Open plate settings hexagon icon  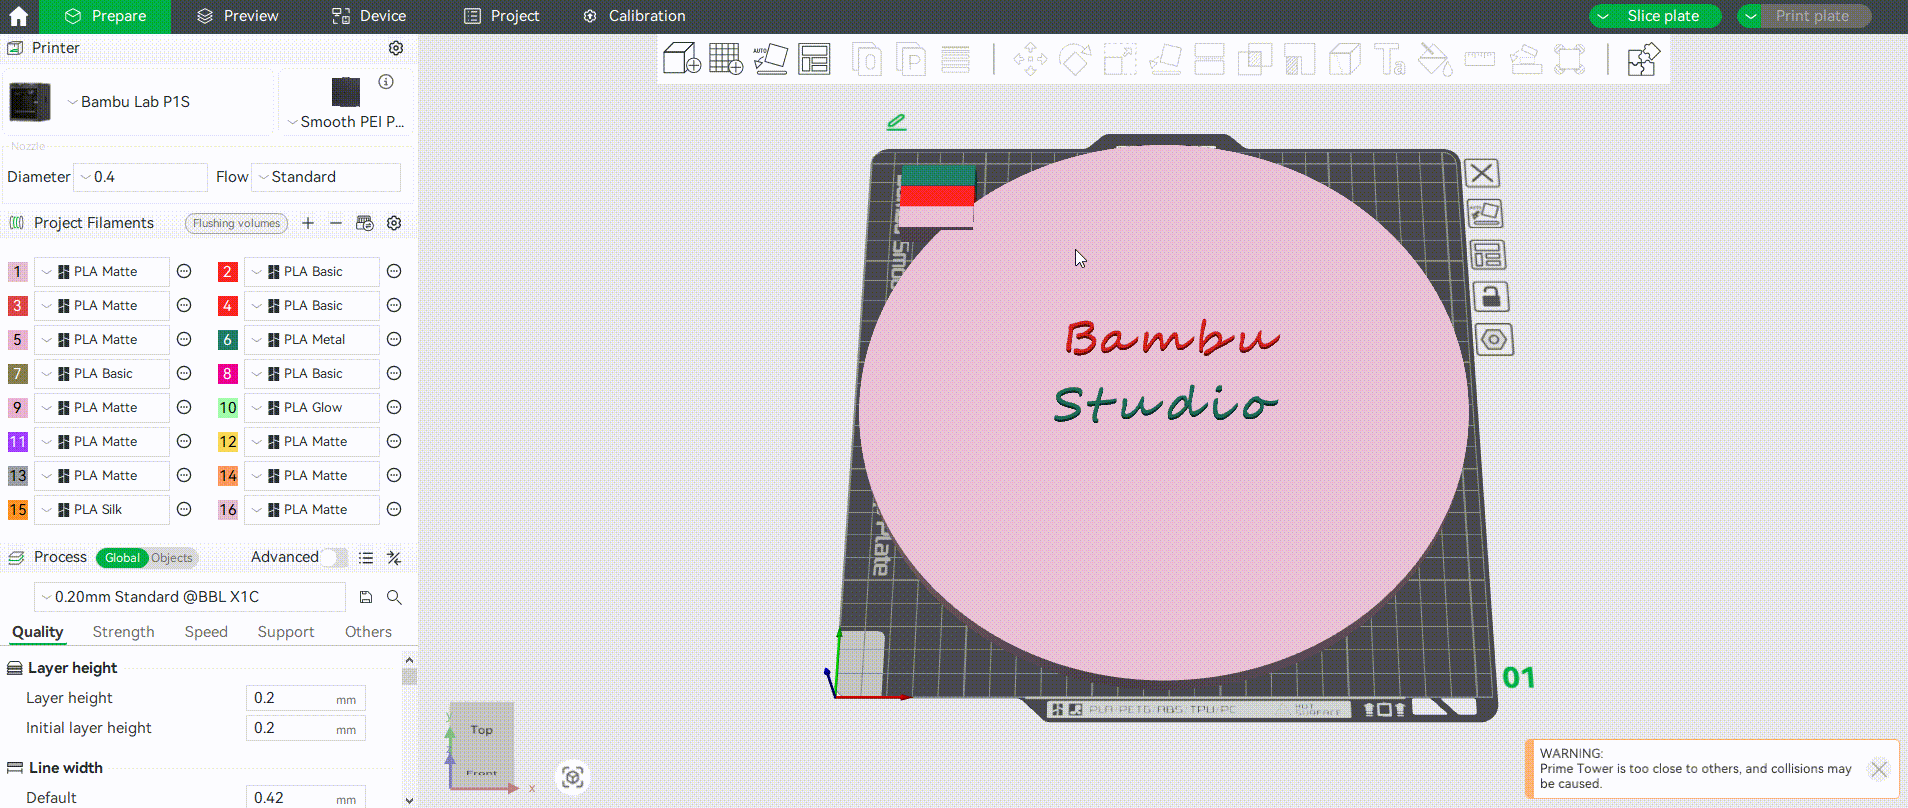(x=1494, y=340)
